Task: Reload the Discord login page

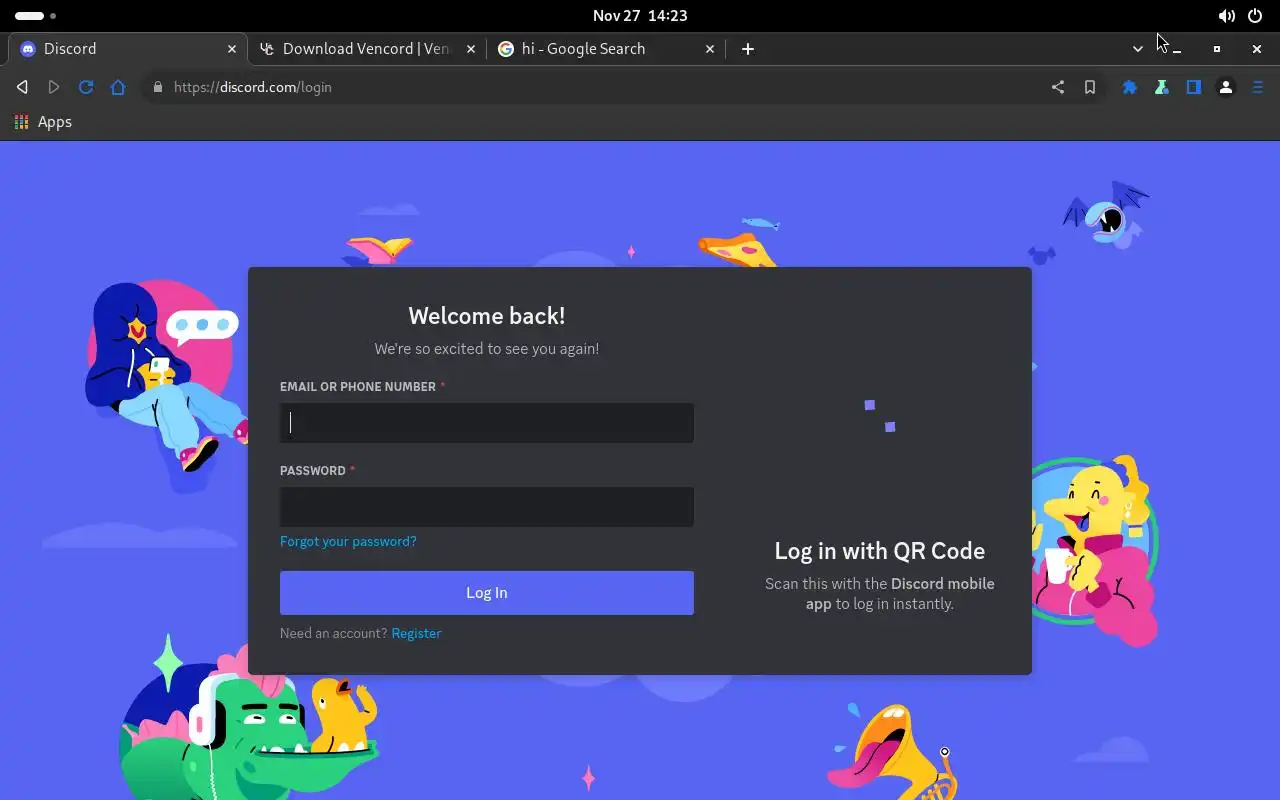Action: click(86, 87)
